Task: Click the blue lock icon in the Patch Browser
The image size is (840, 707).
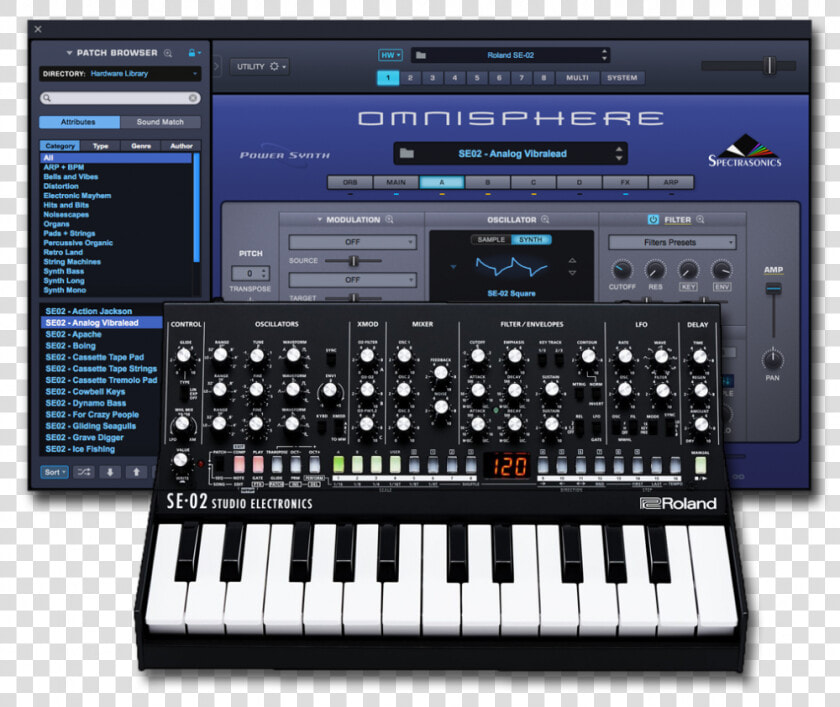Action: (191, 52)
